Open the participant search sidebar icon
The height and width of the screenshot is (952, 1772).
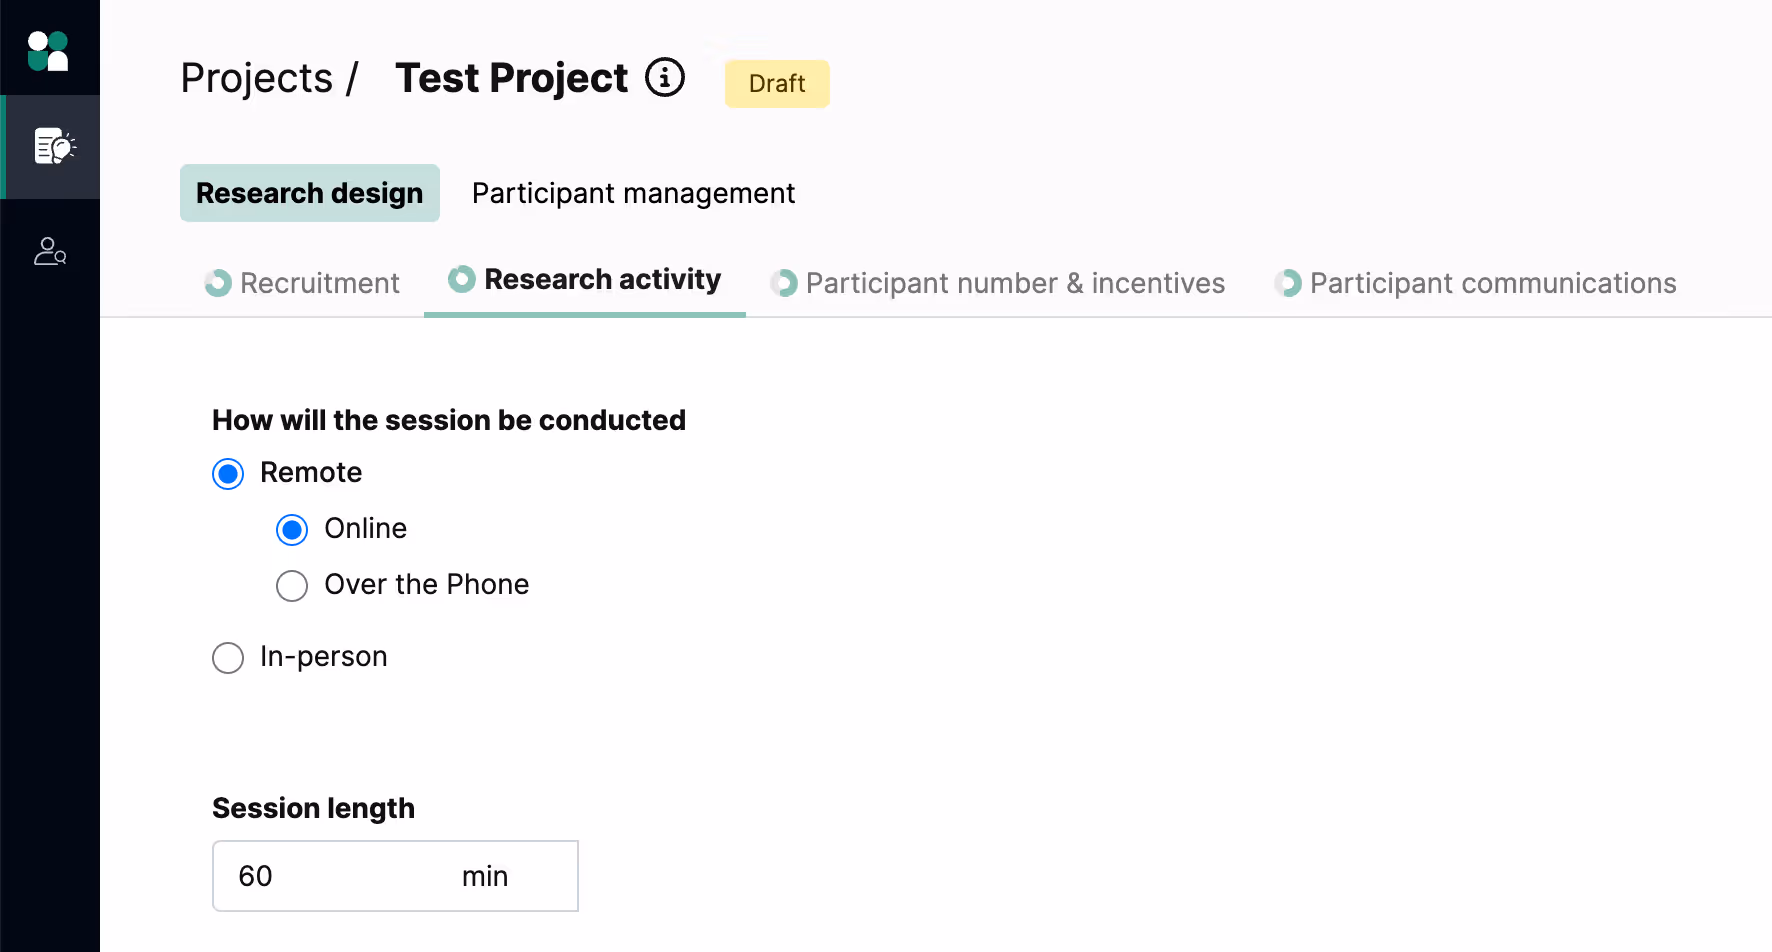click(x=50, y=251)
